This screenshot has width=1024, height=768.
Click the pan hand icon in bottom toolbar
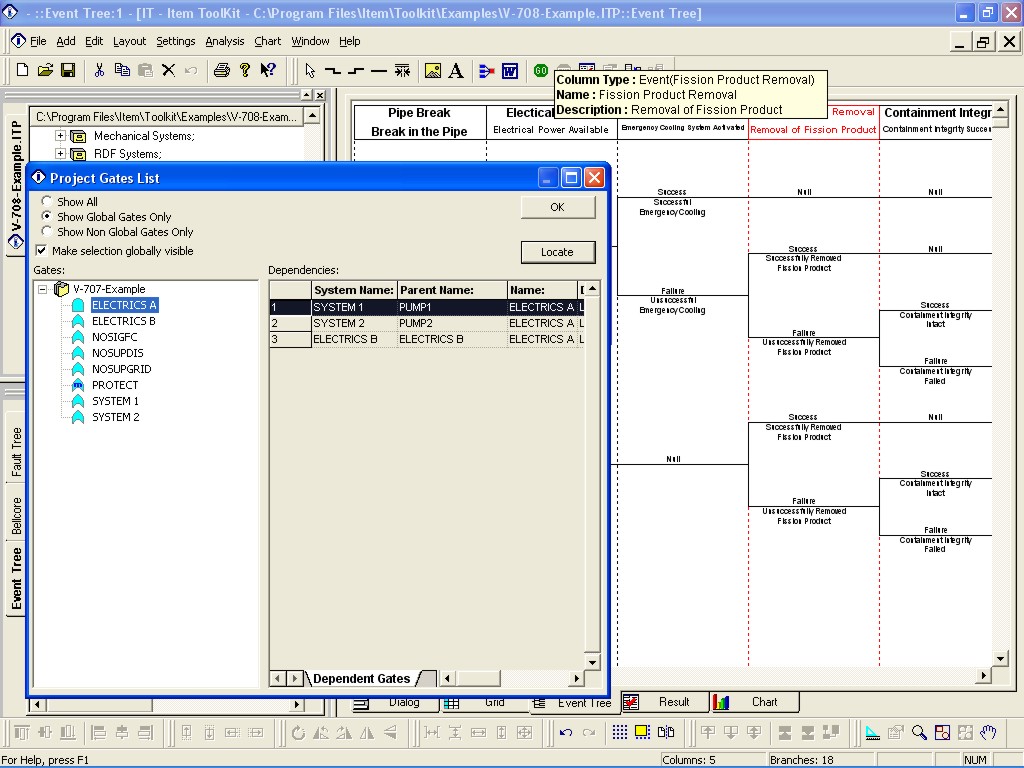[988, 732]
